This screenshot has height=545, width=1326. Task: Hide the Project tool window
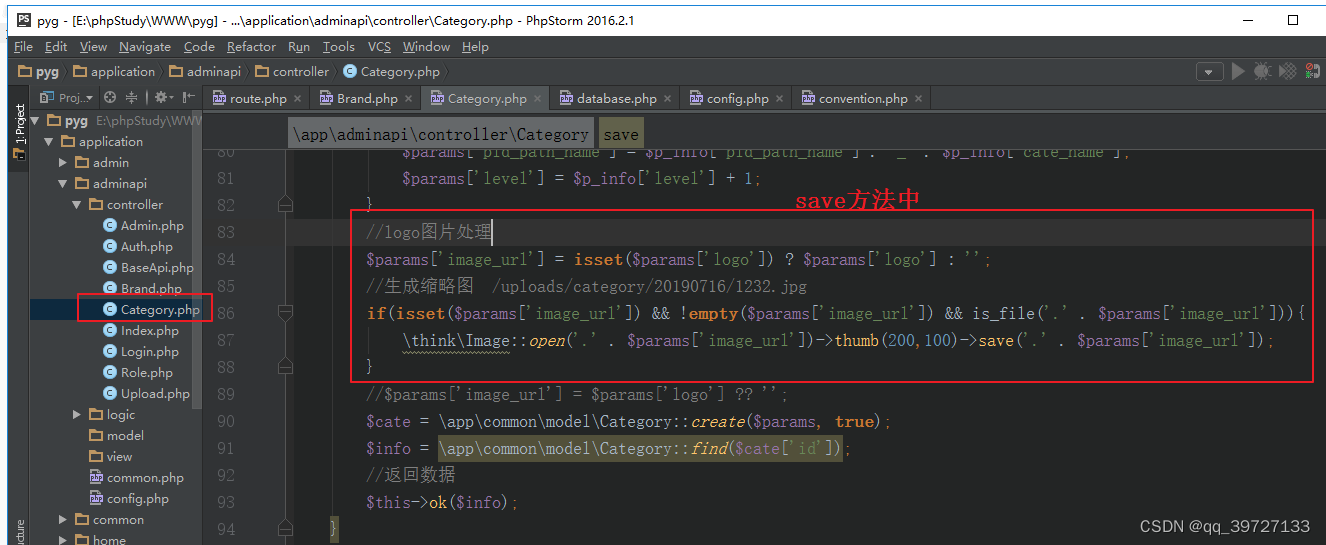click(x=189, y=97)
